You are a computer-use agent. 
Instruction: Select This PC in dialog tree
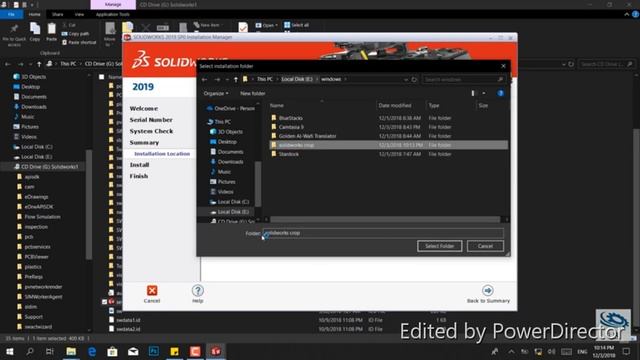coord(219,122)
